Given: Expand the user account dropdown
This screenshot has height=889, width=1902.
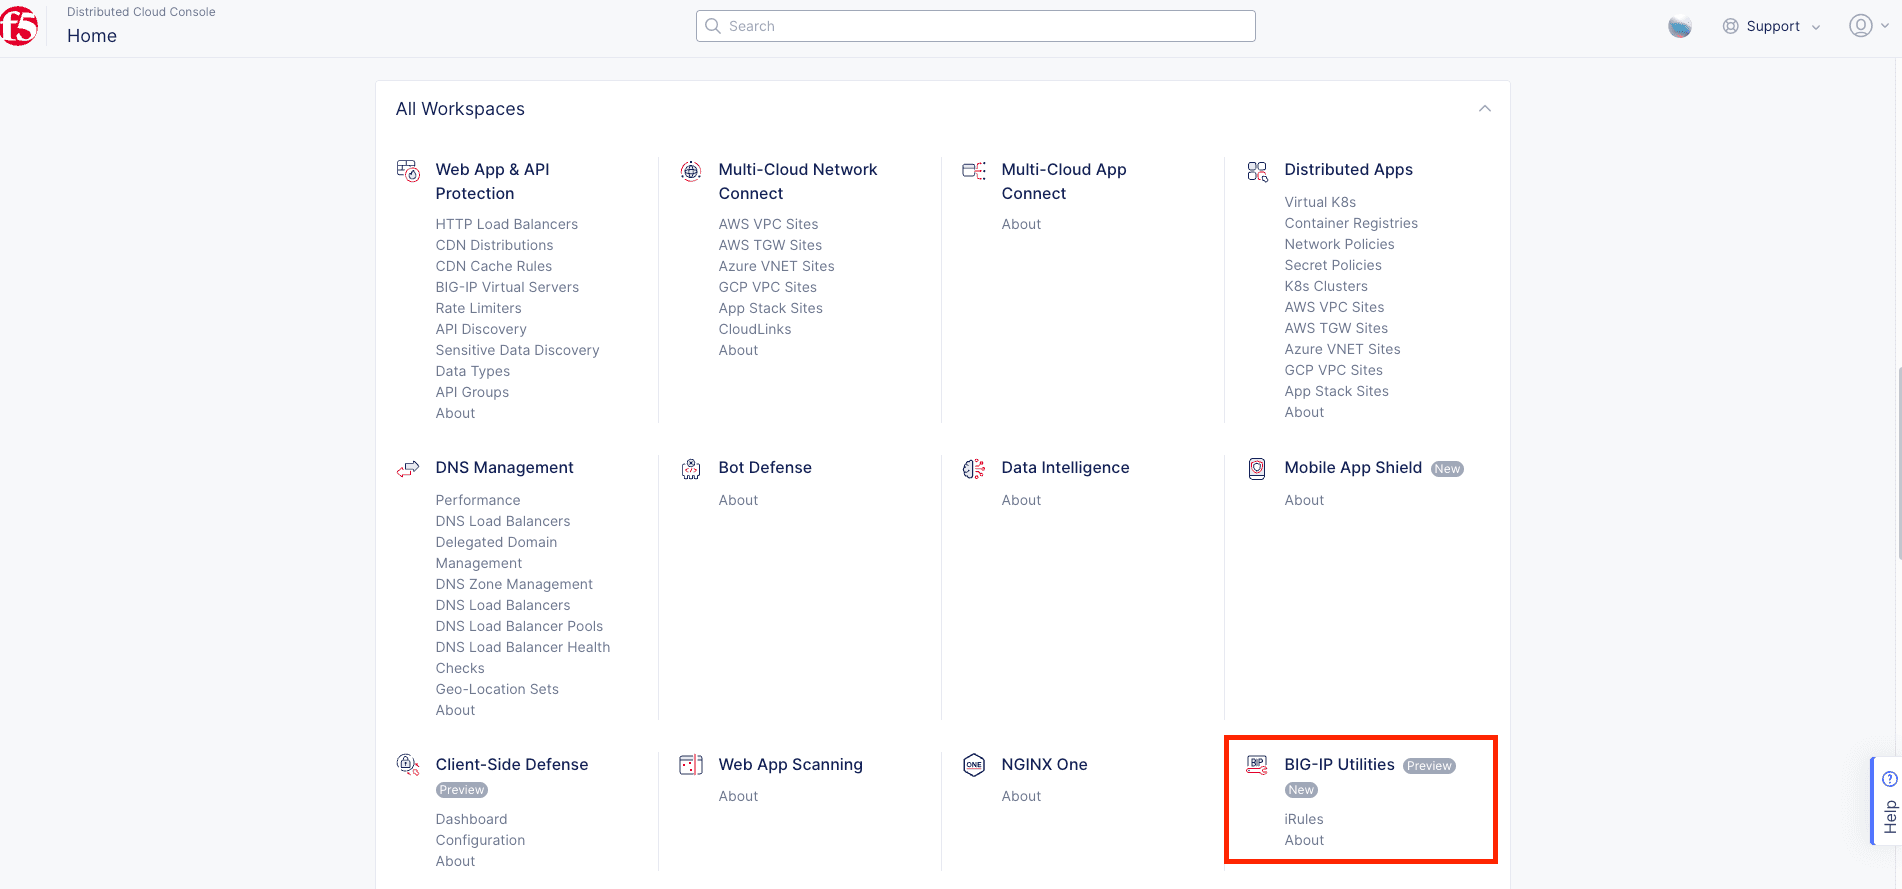Looking at the screenshot, I should pyautogui.click(x=1867, y=26).
